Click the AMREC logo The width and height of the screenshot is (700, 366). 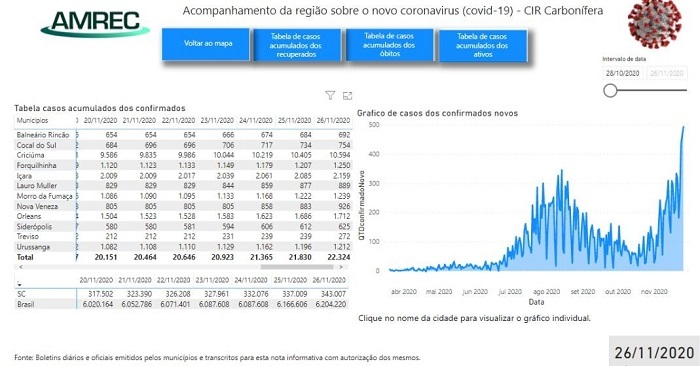(95, 24)
